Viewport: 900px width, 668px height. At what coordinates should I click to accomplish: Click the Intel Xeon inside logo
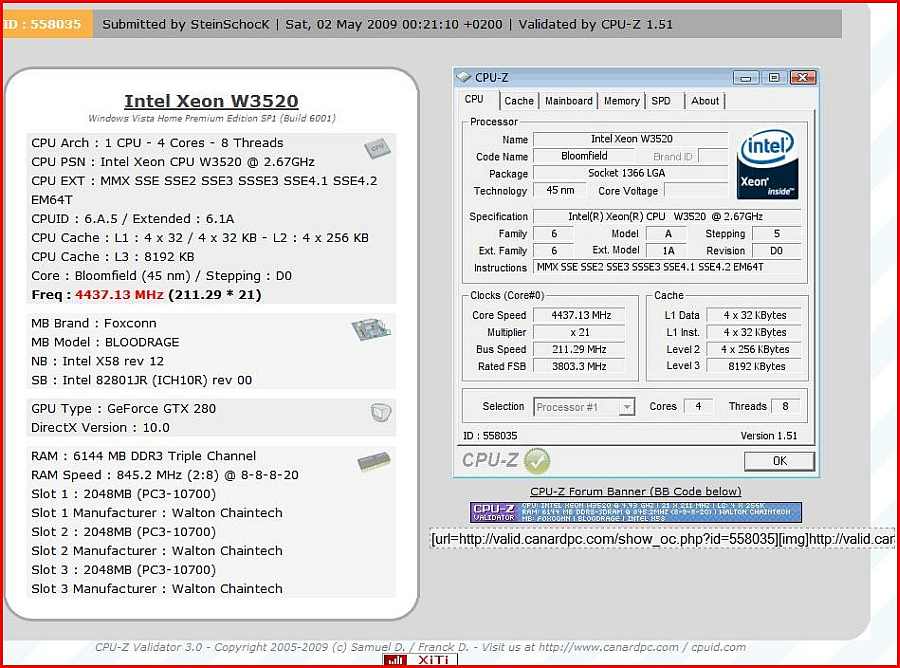[x=767, y=165]
